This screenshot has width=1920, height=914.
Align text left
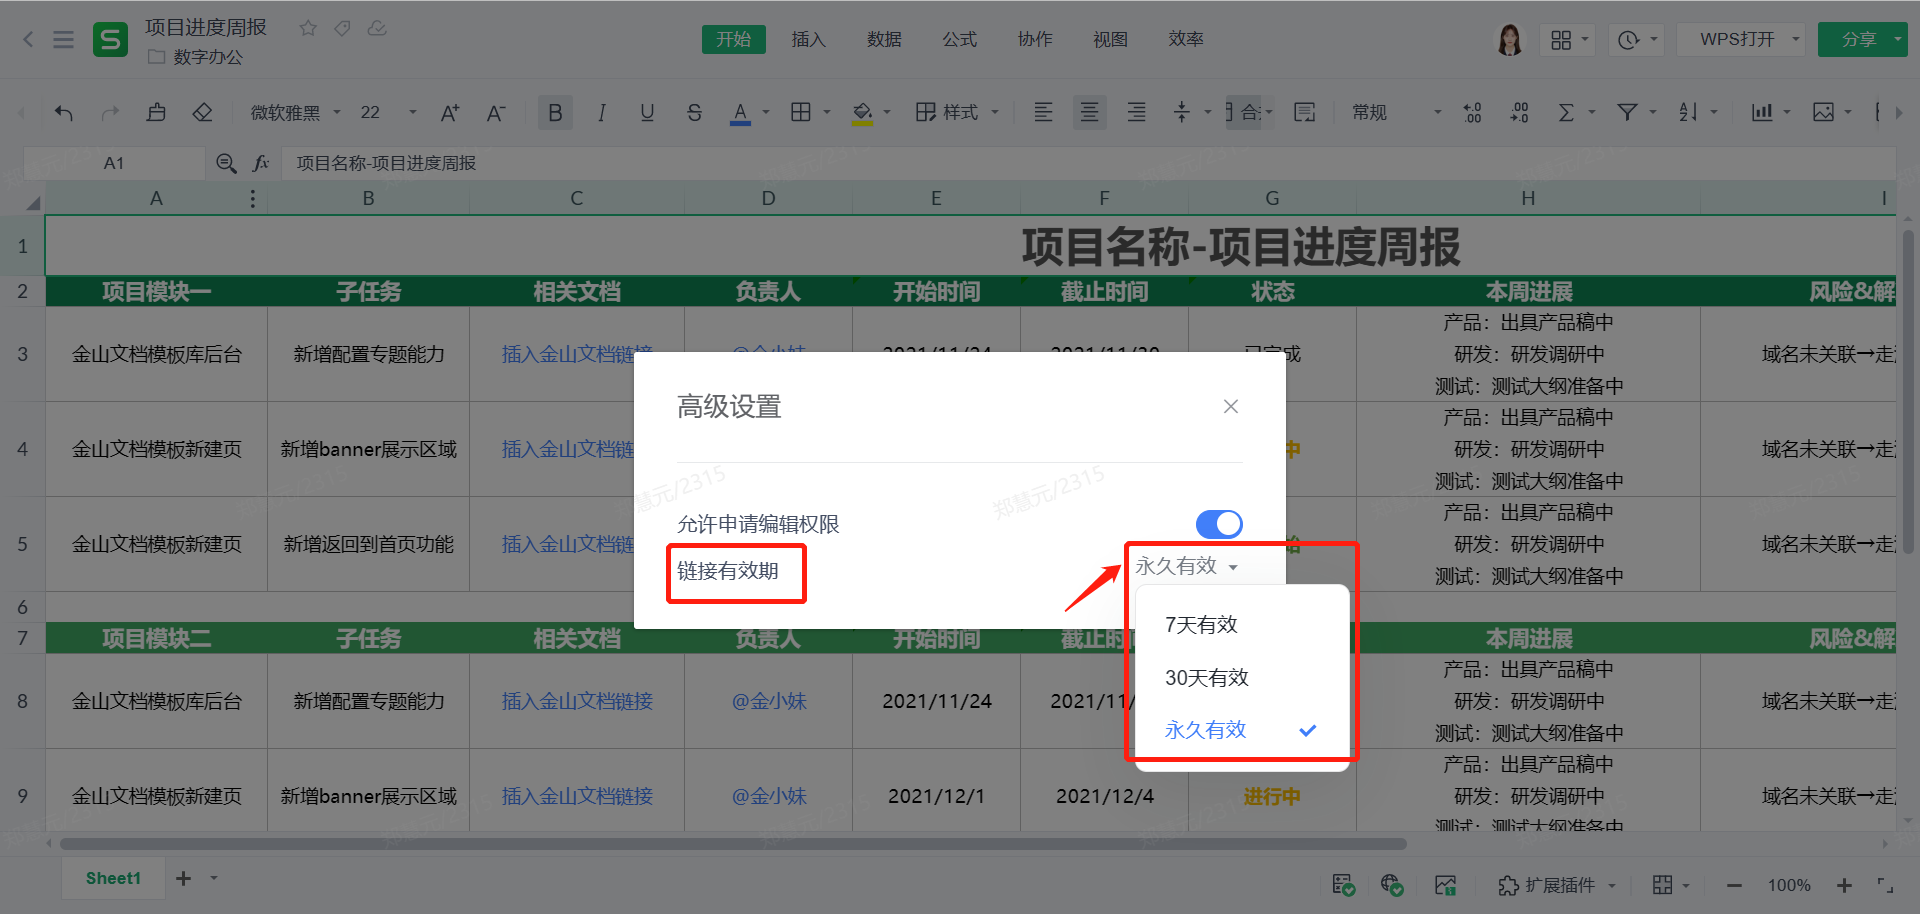tap(1043, 112)
